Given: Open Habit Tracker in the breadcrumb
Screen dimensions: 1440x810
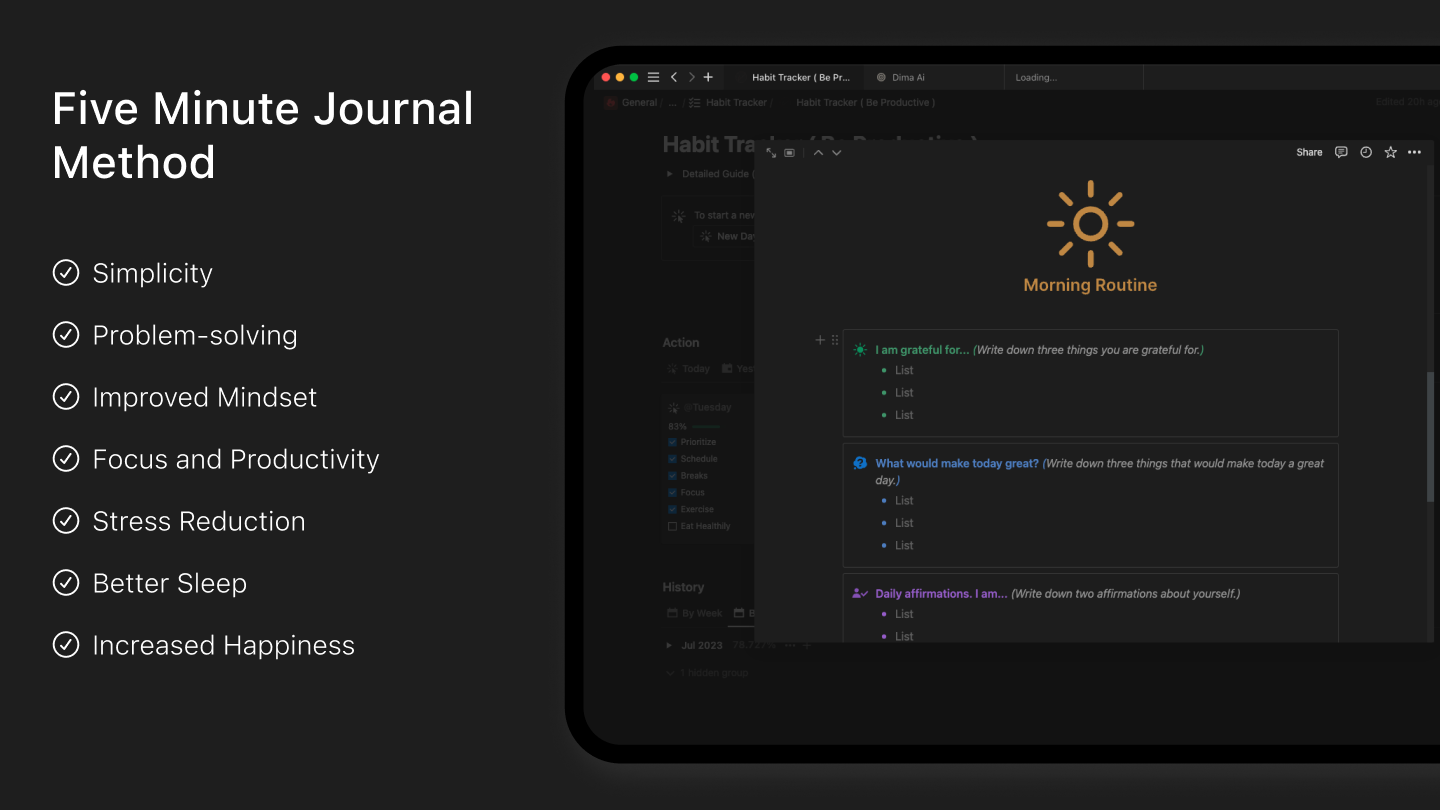Looking at the screenshot, I should pyautogui.click(x=736, y=102).
